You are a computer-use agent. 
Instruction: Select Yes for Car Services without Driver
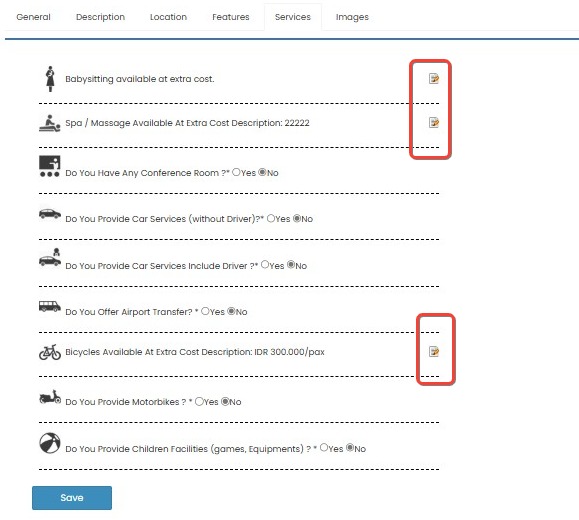pos(271,218)
